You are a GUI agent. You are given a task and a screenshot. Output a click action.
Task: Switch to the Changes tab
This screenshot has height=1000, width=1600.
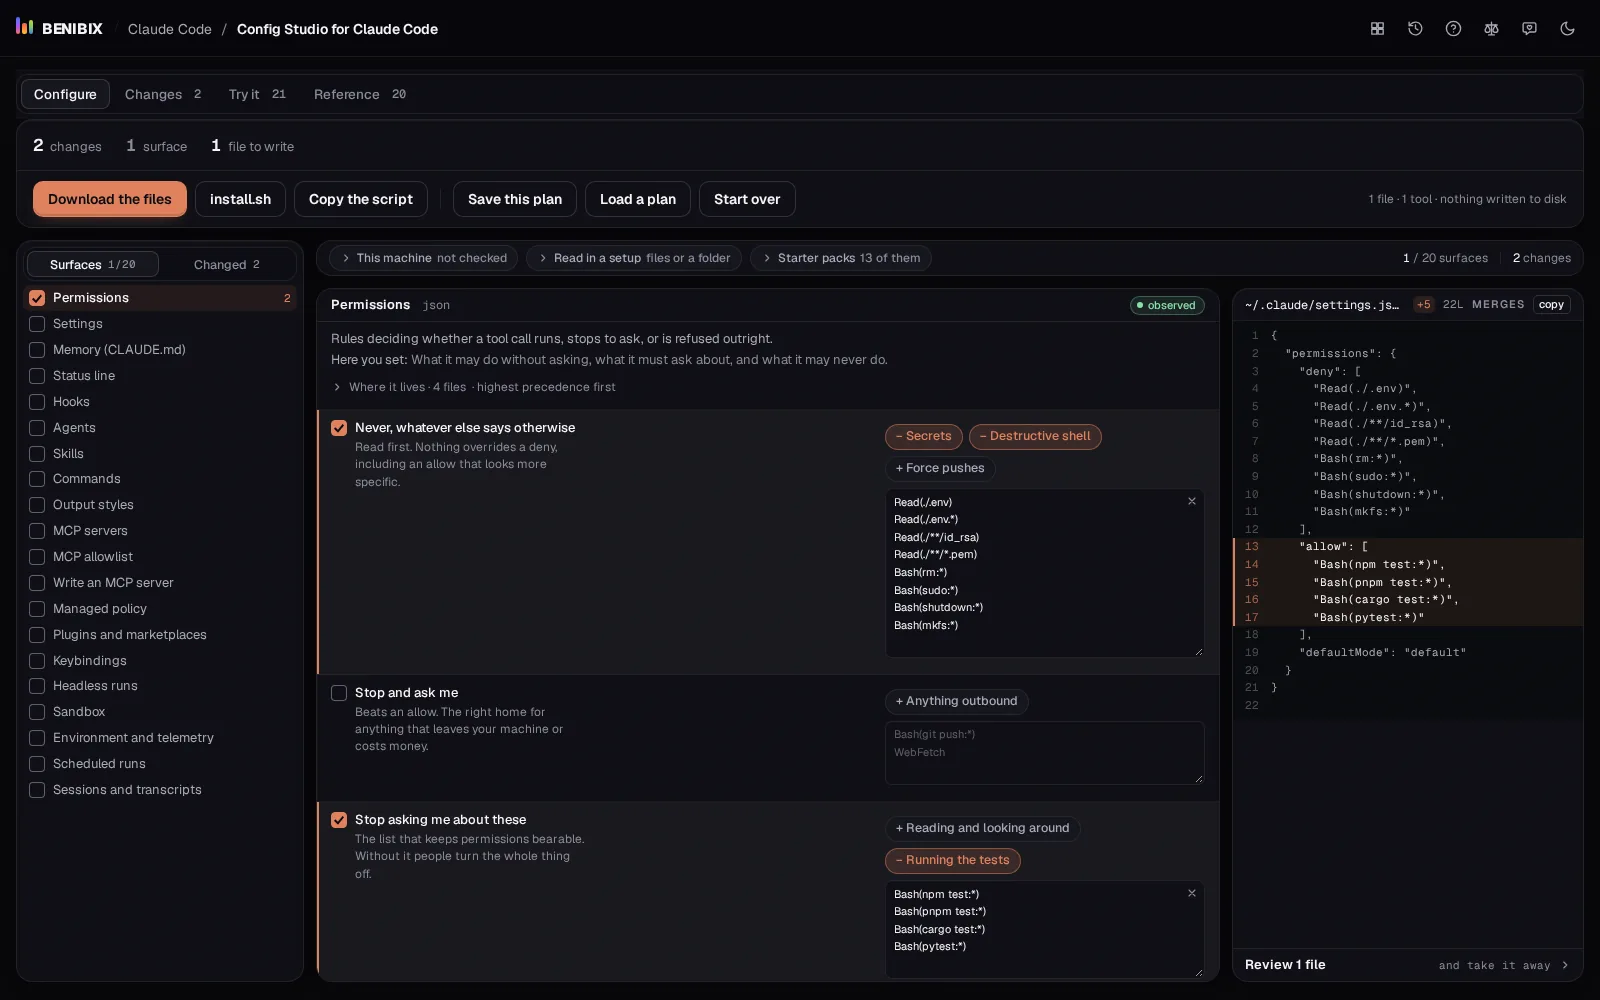(x=163, y=94)
